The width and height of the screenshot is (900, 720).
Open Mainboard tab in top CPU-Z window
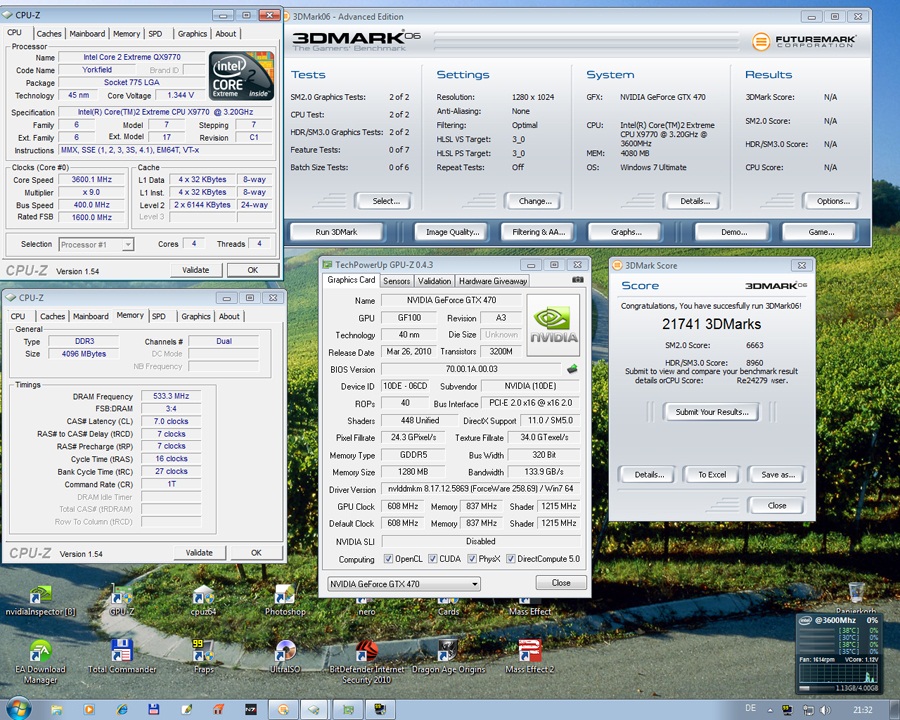tap(87, 34)
